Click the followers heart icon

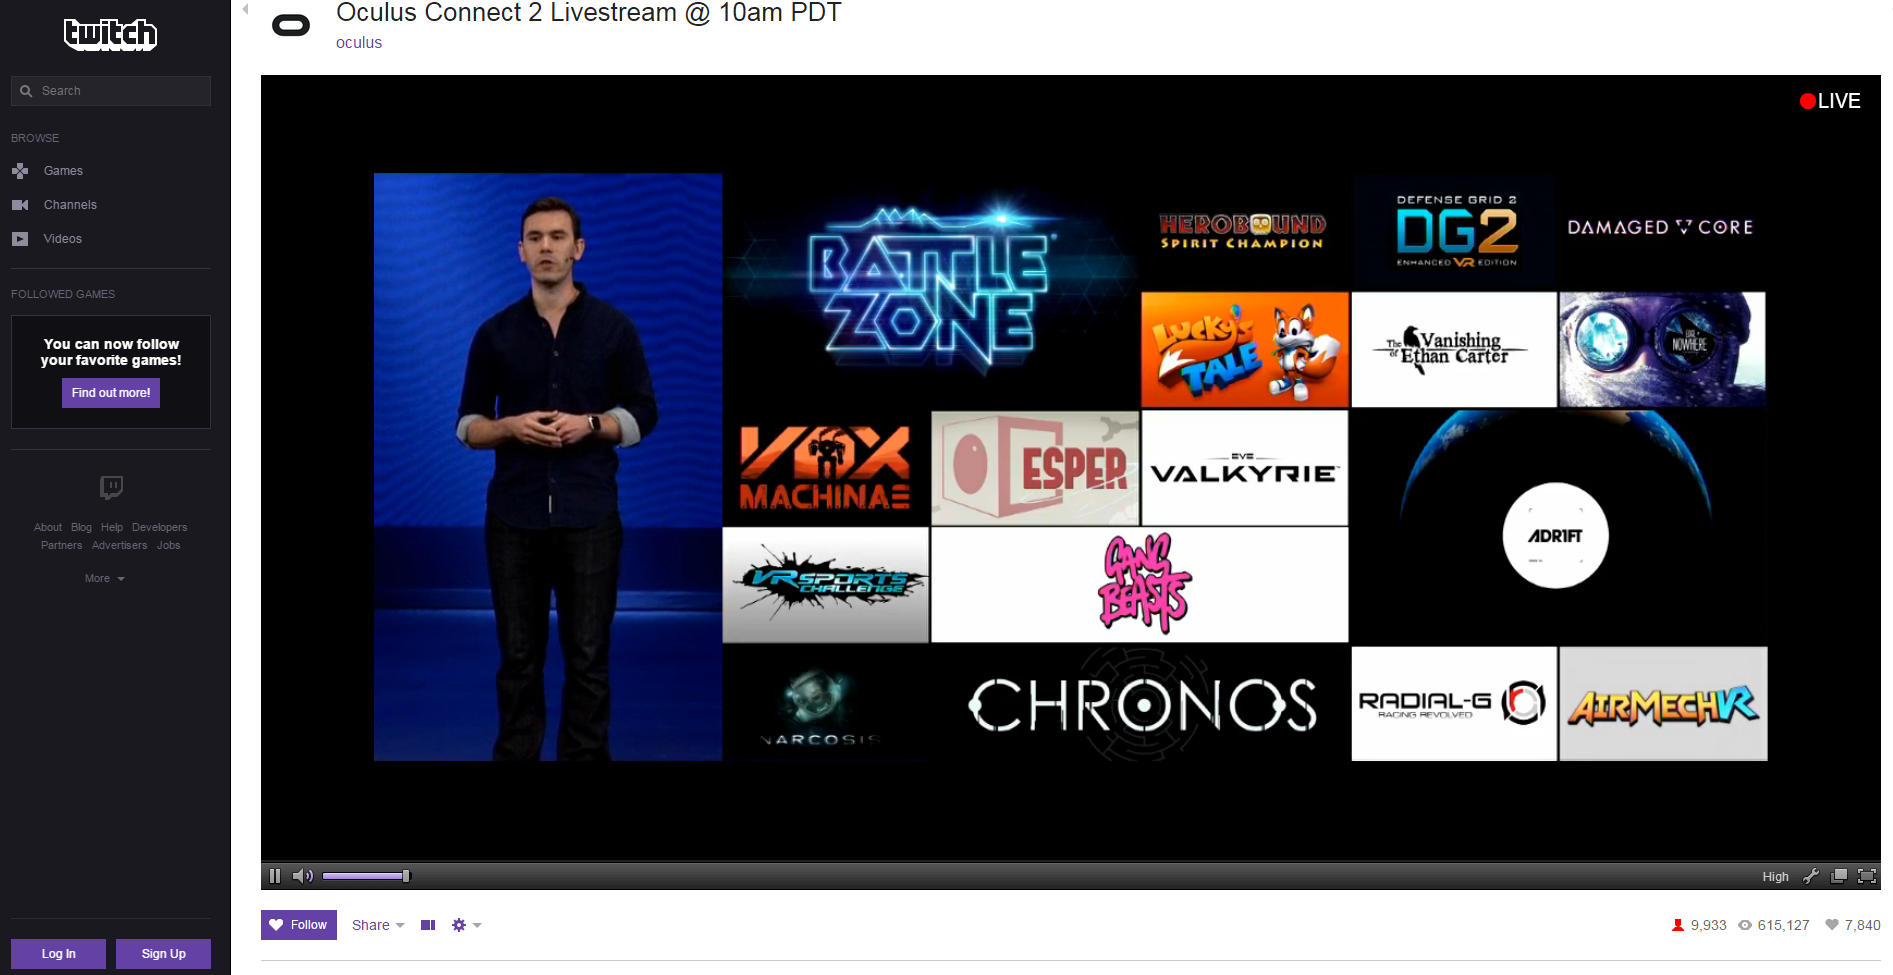(1832, 925)
